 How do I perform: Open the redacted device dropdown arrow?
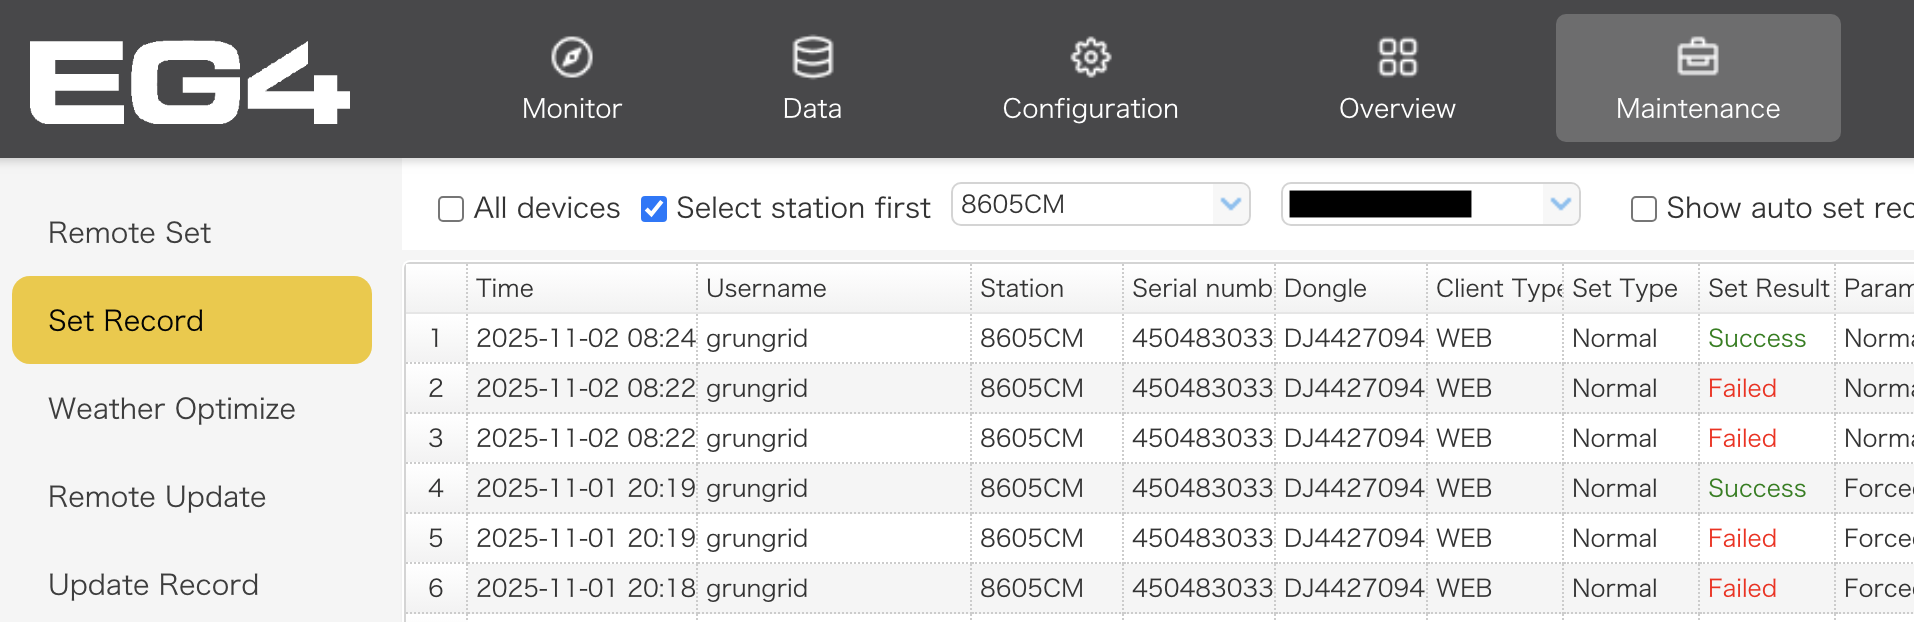pos(1560,205)
